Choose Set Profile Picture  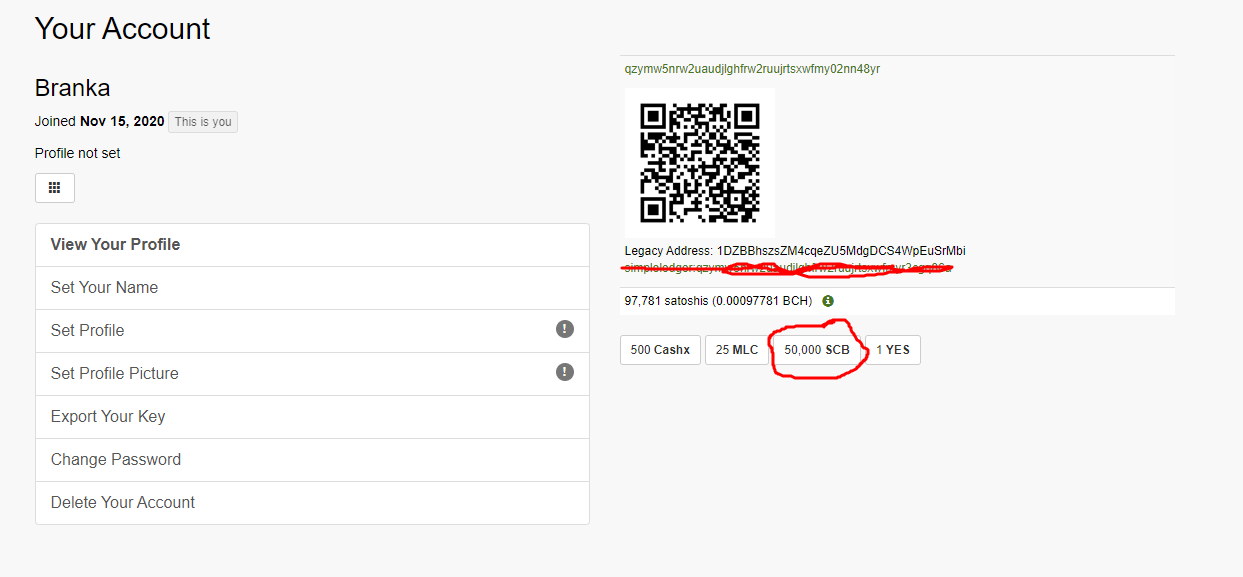[x=312, y=374]
